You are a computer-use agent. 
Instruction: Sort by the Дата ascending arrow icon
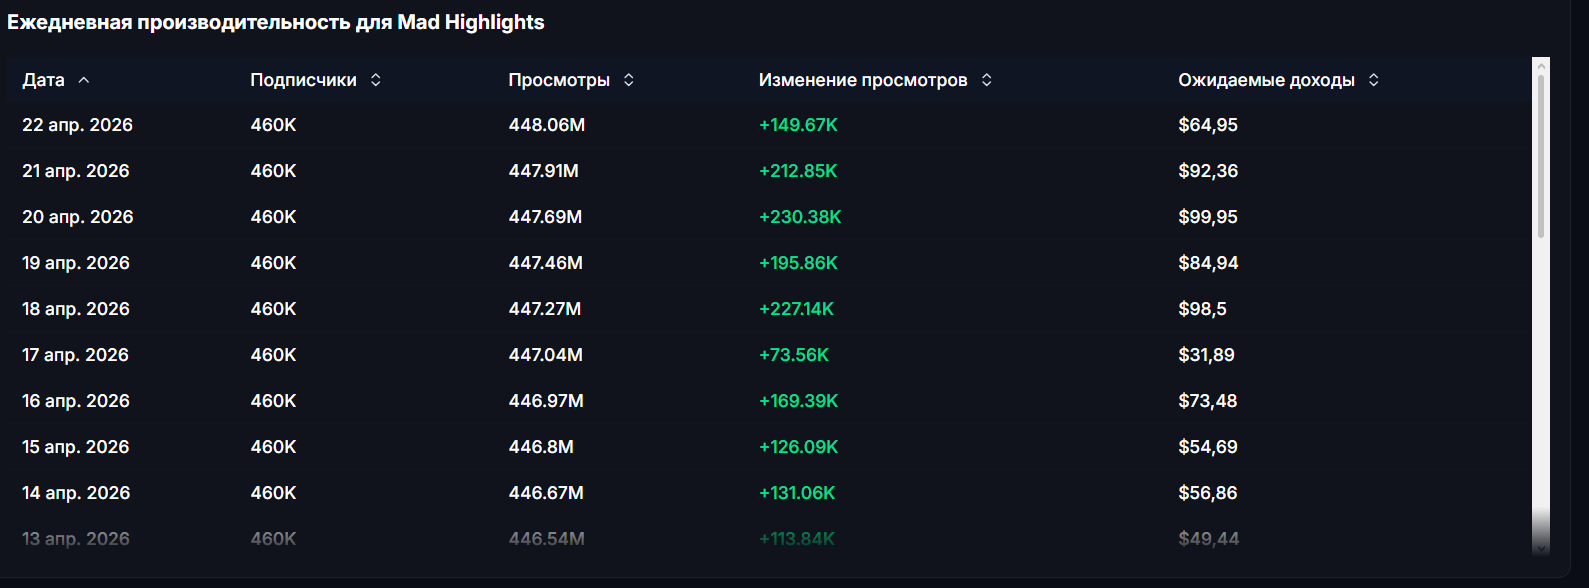point(84,80)
